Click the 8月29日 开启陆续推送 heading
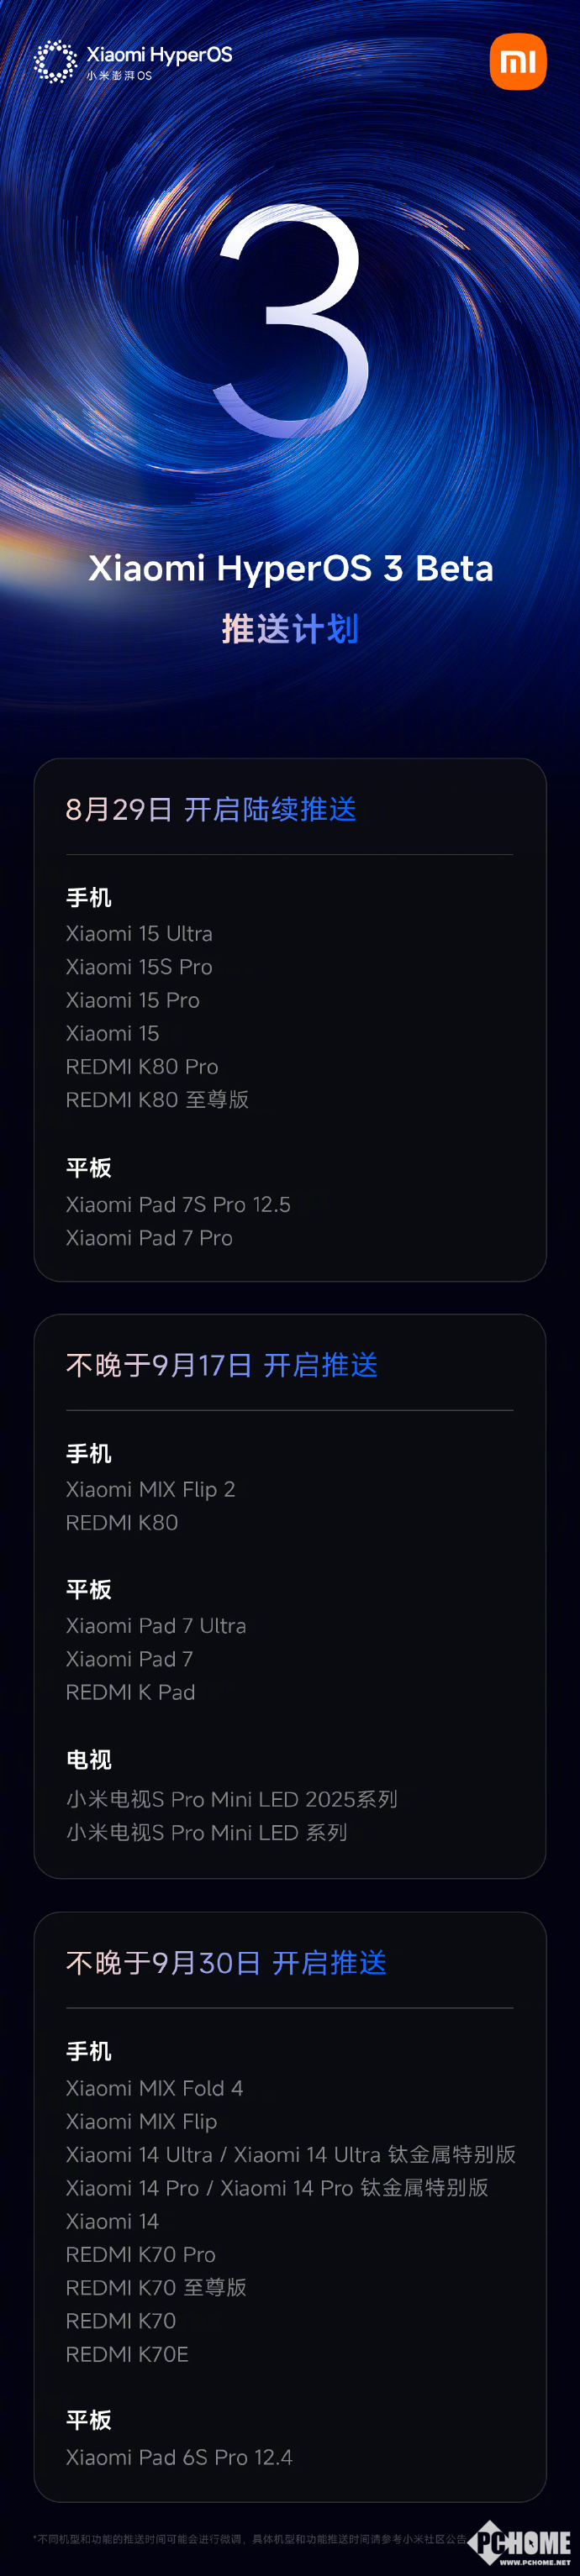This screenshot has width=580, height=2576. tap(211, 809)
